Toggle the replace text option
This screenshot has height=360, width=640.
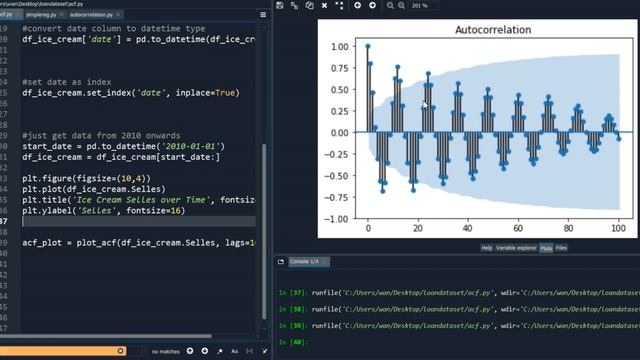[264, 351]
